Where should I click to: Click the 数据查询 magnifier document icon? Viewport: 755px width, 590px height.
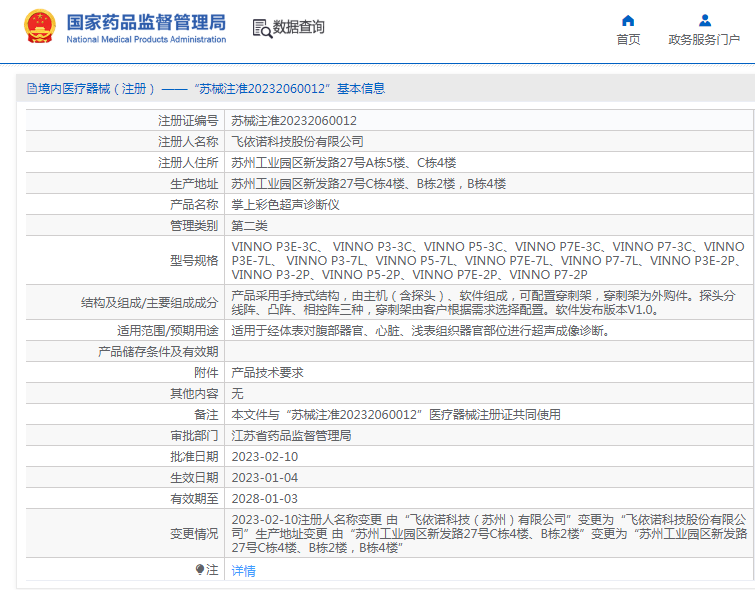(262, 28)
